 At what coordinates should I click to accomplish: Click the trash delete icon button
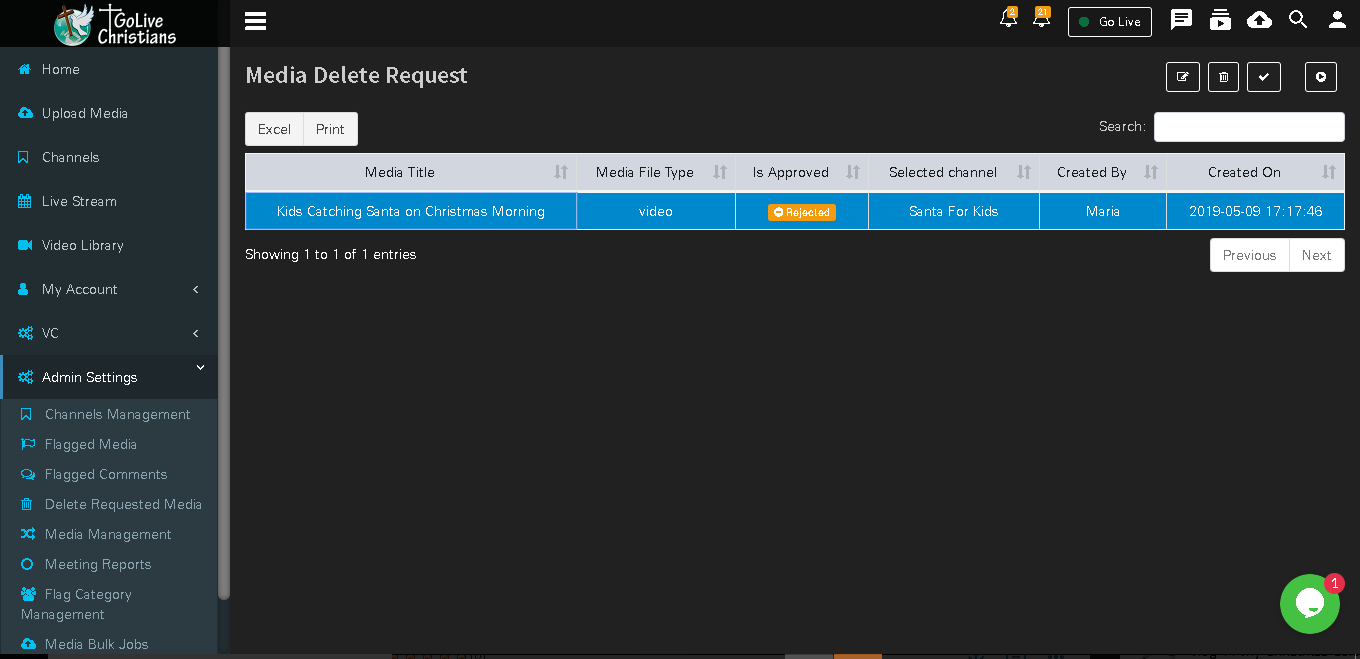click(1223, 77)
